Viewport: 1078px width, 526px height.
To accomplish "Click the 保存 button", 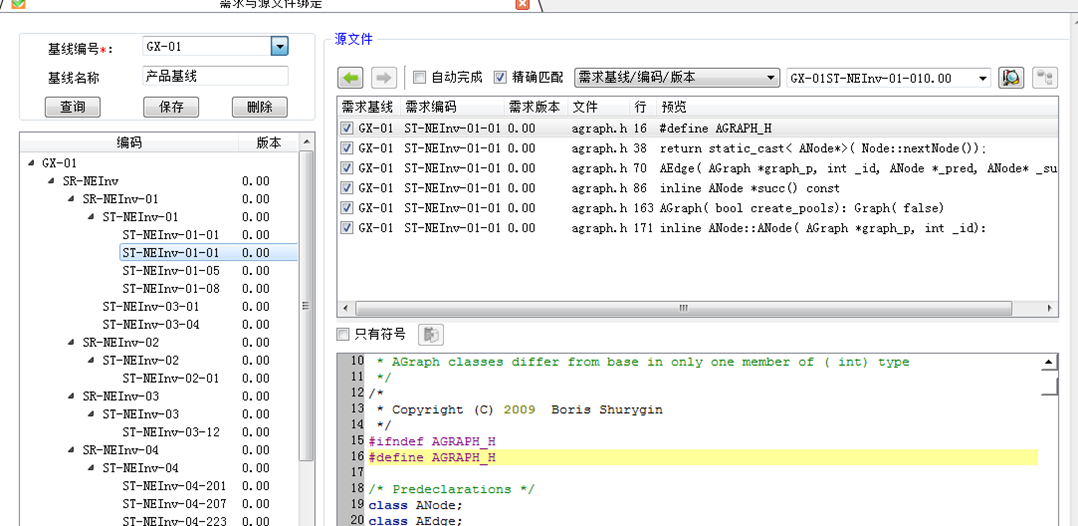I will [171, 107].
